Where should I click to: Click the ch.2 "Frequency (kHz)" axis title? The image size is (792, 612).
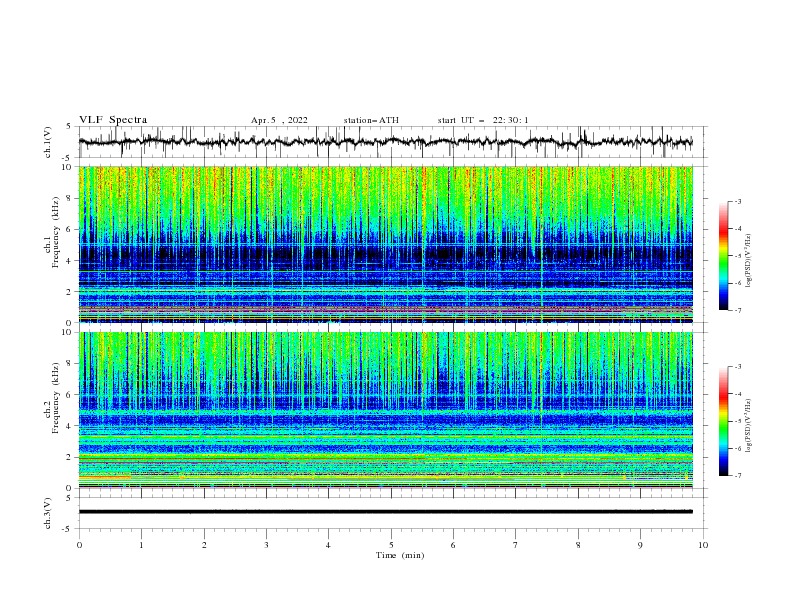tap(56, 397)
